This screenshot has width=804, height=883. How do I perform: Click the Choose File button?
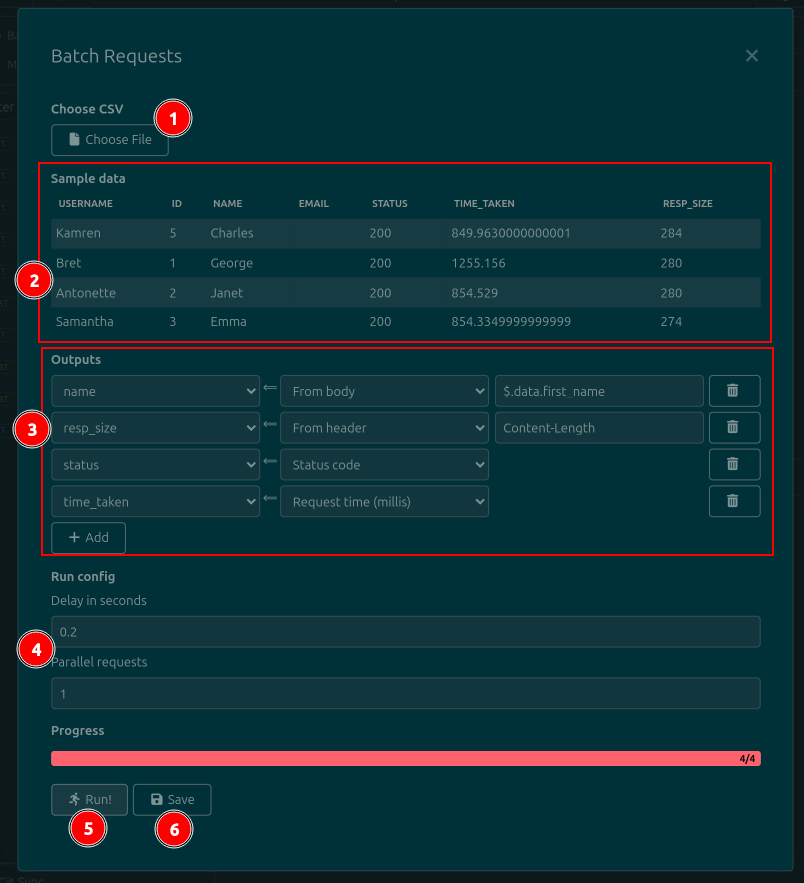110,140
